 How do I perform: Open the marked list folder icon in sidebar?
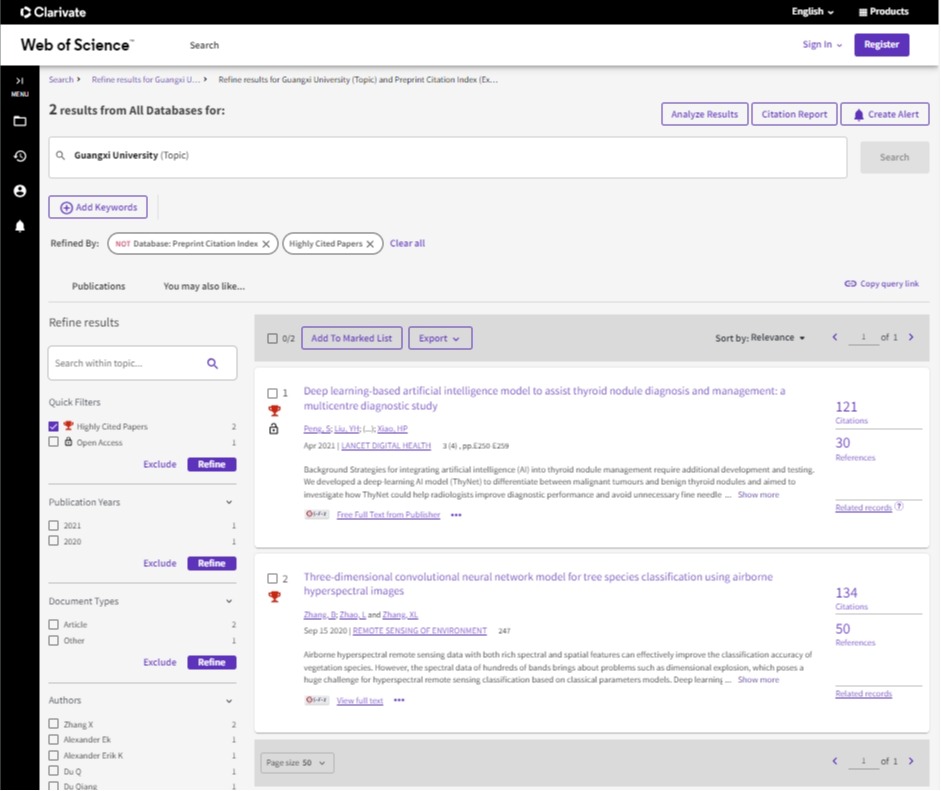click(x=19, y=121)
